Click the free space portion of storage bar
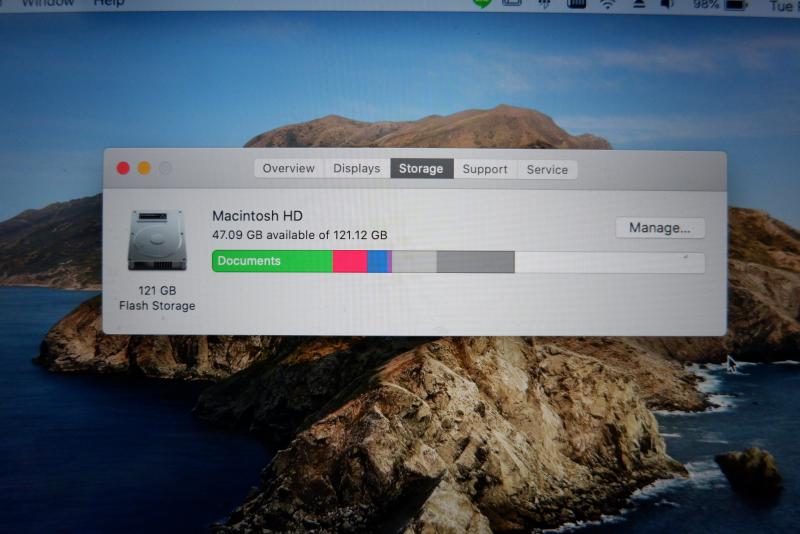The width and height of the screenshot is (800, 534). 610,263
